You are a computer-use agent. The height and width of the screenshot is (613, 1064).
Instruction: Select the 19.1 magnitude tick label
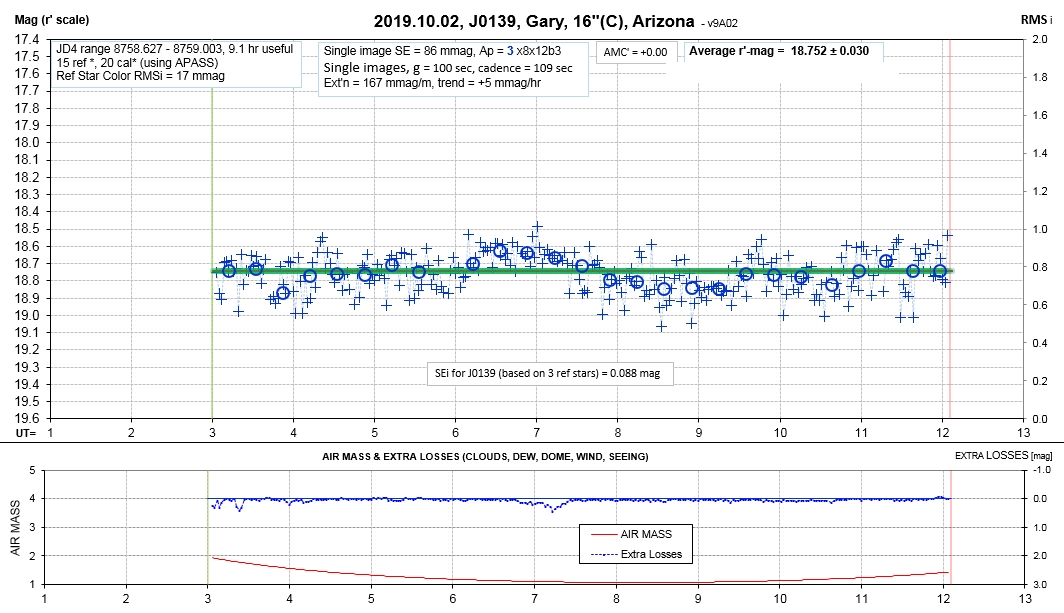point(26,333)
